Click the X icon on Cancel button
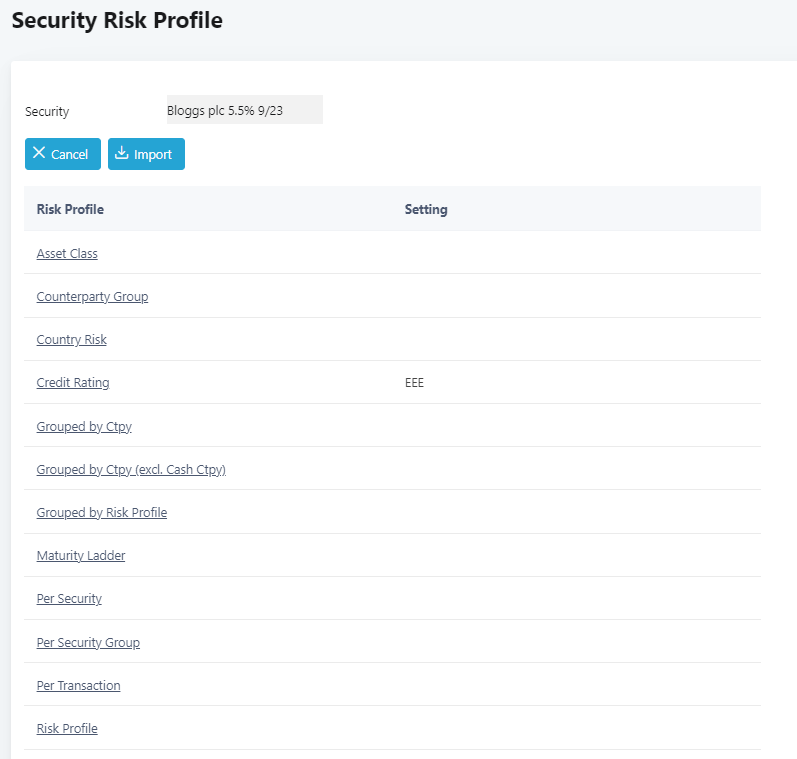 click(x=39, y=154)
